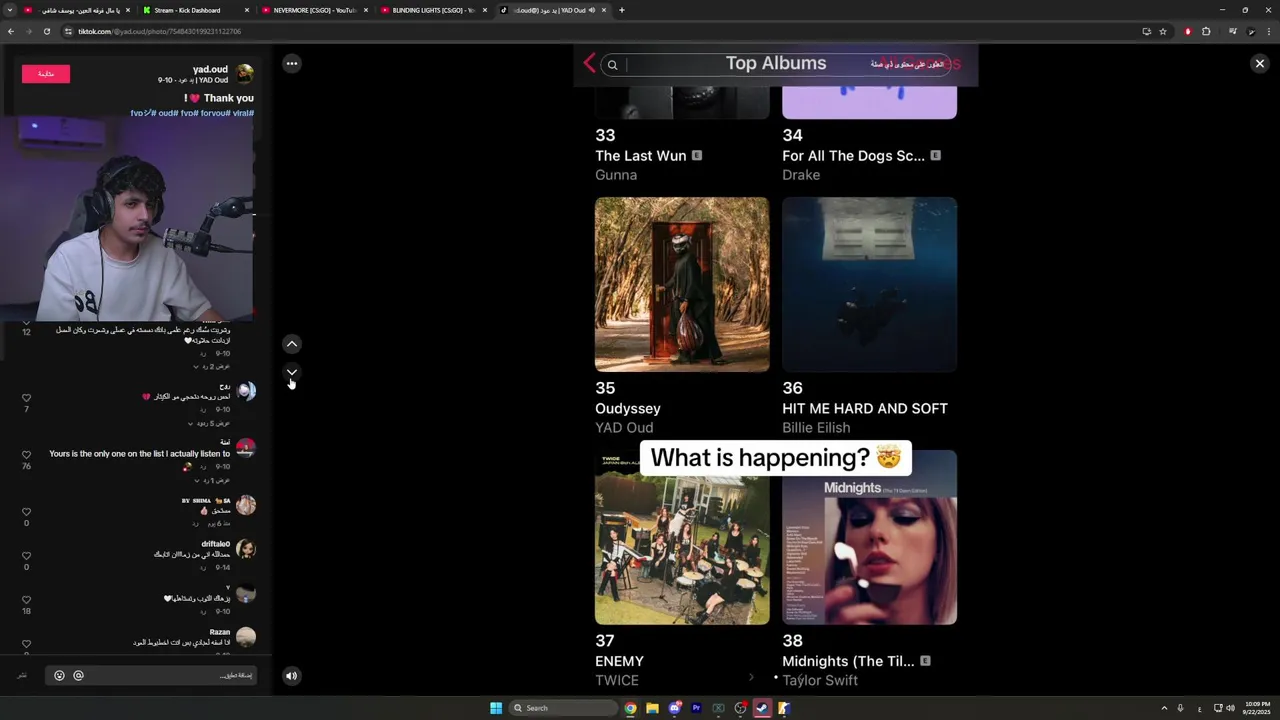Screen dimensions: 1280x720
Task: Click the @ mention icon in the comment box
Action: 78,676
